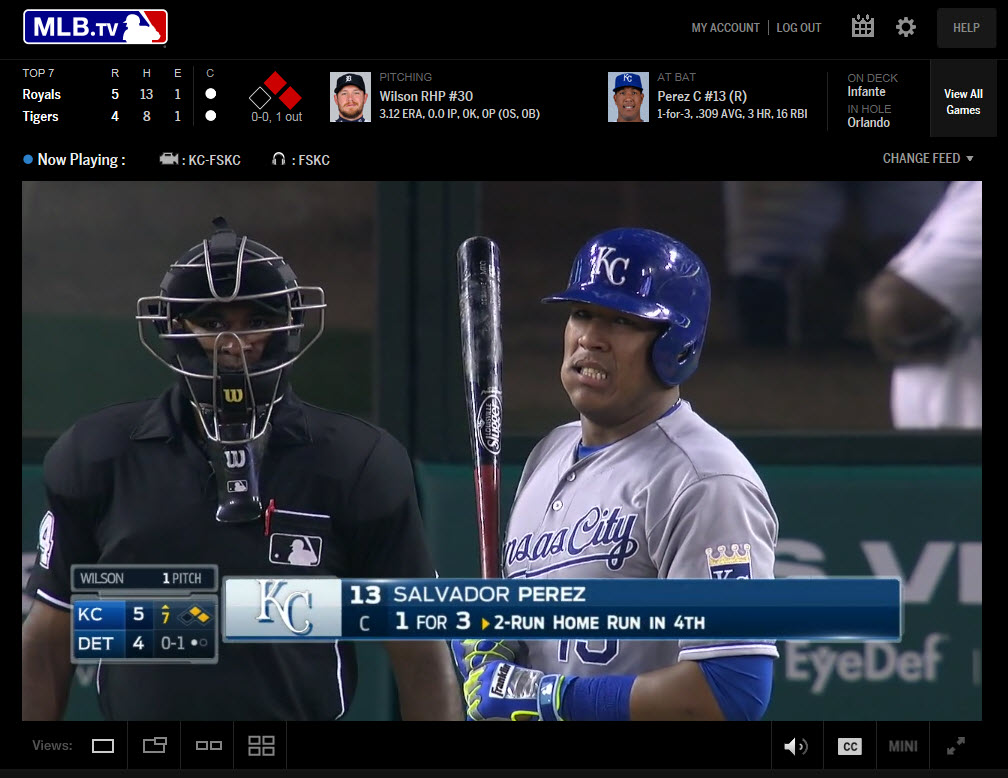The image size is (1008, 778).
Task: Select the picture-in-picture view layout icon
Action: click(154, 745)
